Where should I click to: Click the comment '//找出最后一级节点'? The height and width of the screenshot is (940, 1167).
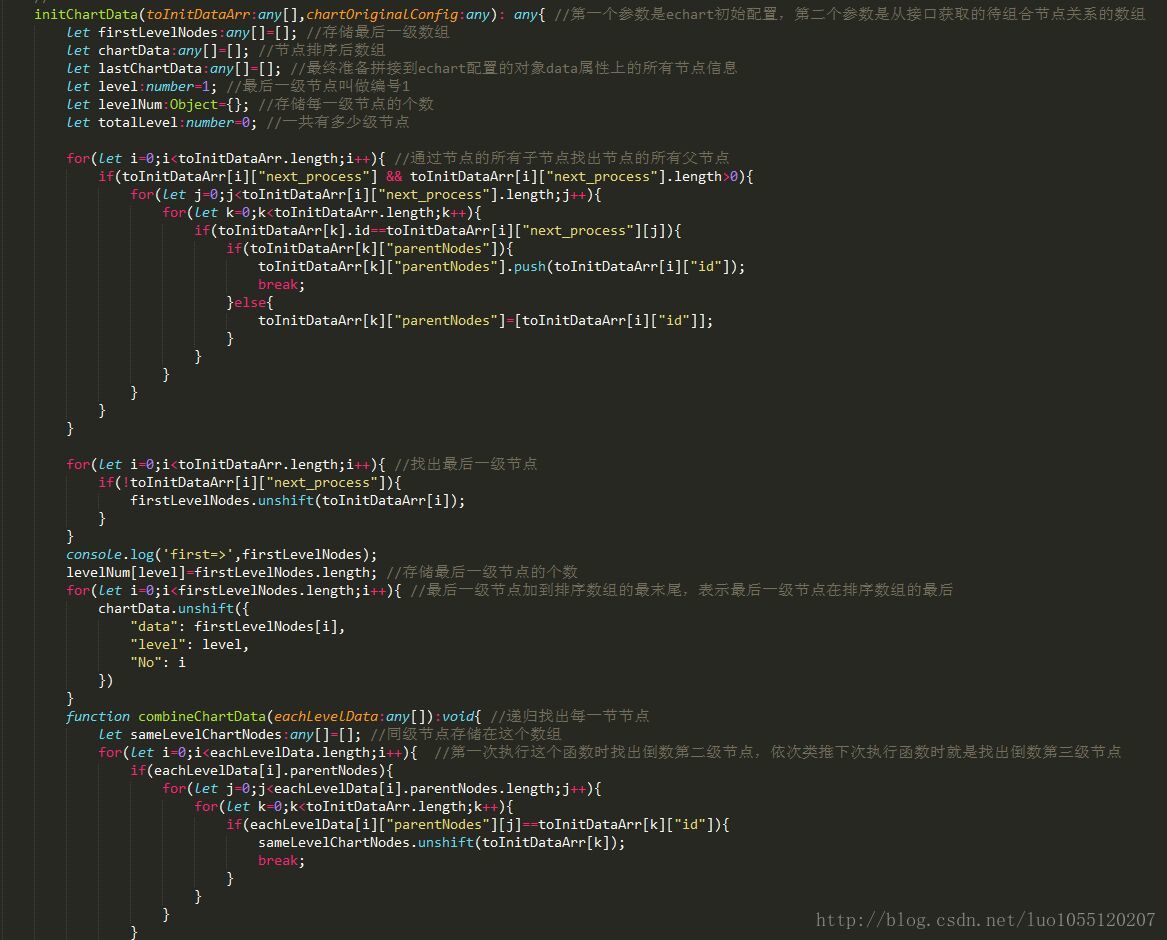(x=466, y=464)
